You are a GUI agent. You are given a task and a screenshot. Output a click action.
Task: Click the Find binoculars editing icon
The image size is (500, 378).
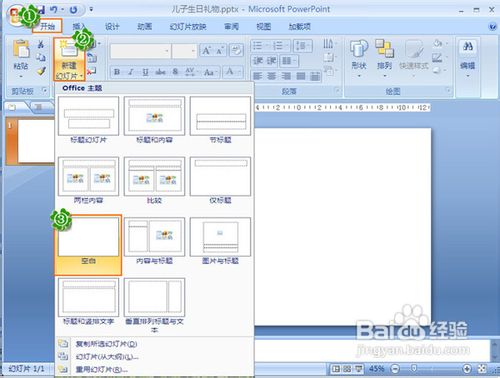coord(468,46)
